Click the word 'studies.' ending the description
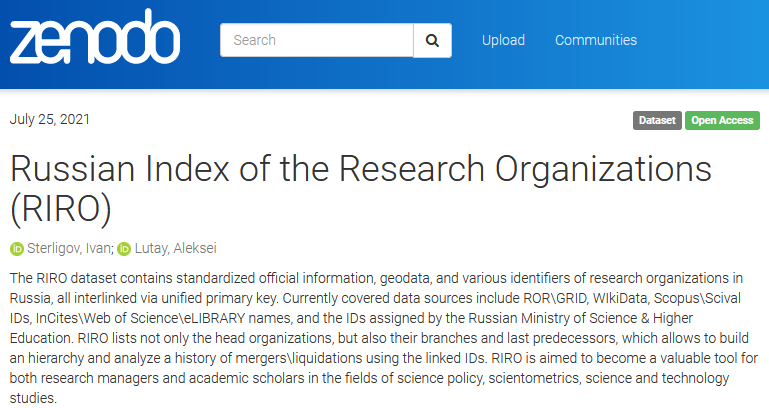 (x=34, y=397)
